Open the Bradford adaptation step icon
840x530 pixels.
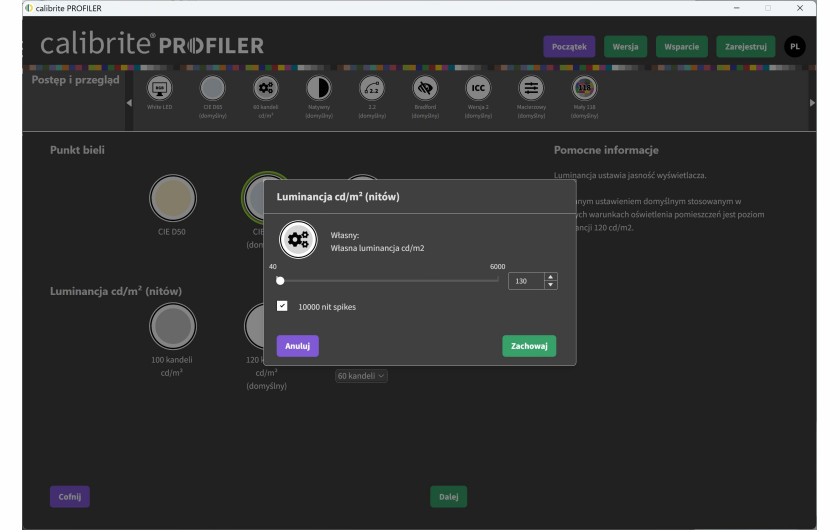[x=425, y=88]
